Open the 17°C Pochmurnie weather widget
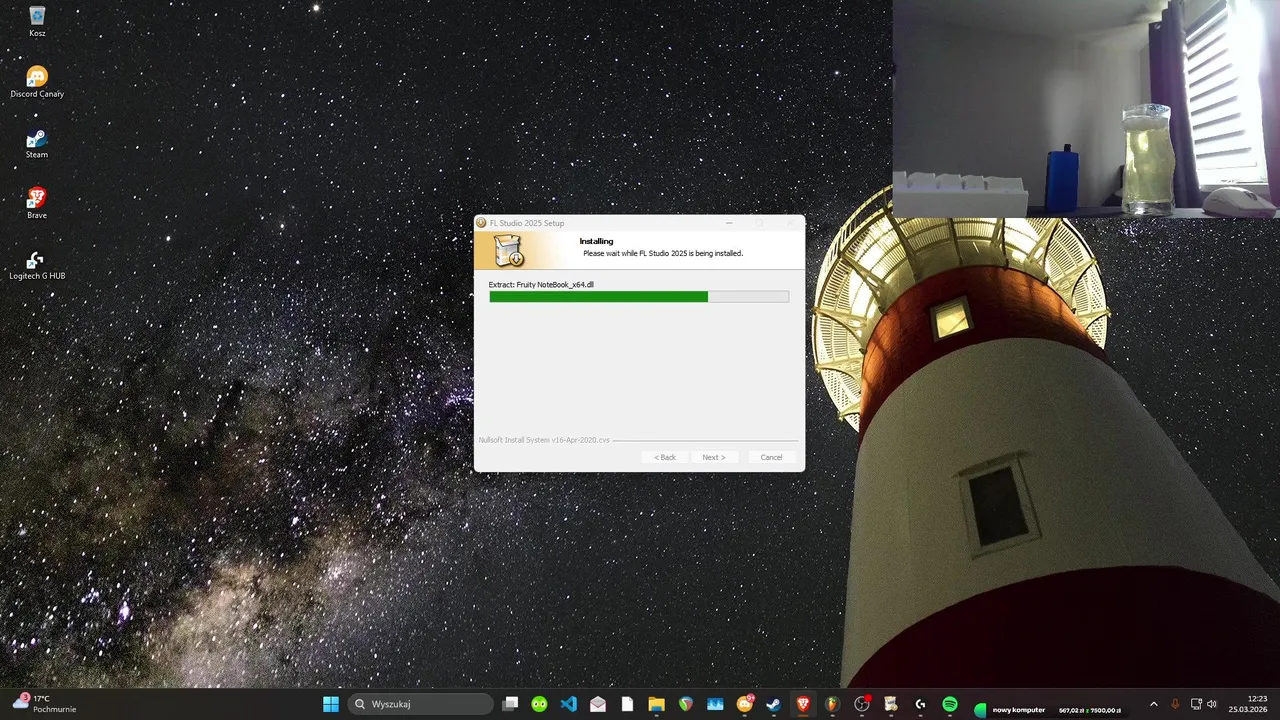The width and height of the screenshot is (1280, 720). tap(45, 704)
